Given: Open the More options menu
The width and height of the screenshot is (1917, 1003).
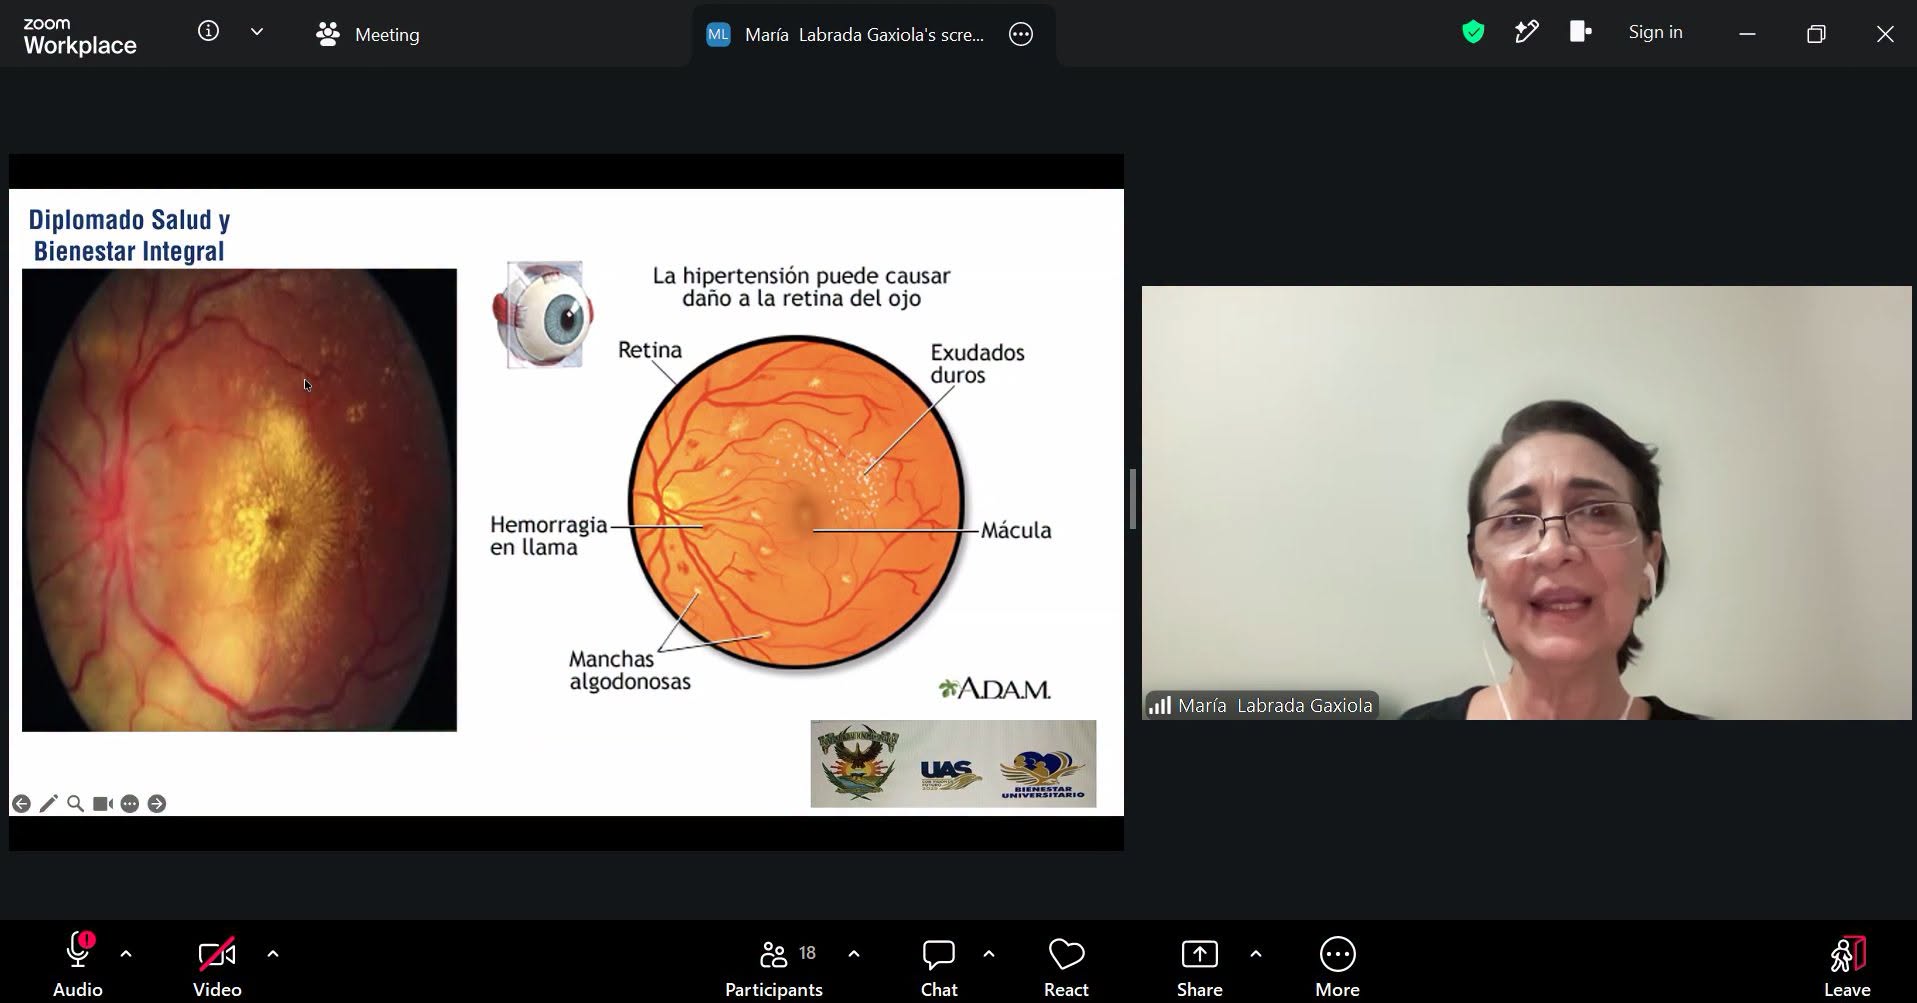Looking at the screenshot, I should tap(1337, 968).
